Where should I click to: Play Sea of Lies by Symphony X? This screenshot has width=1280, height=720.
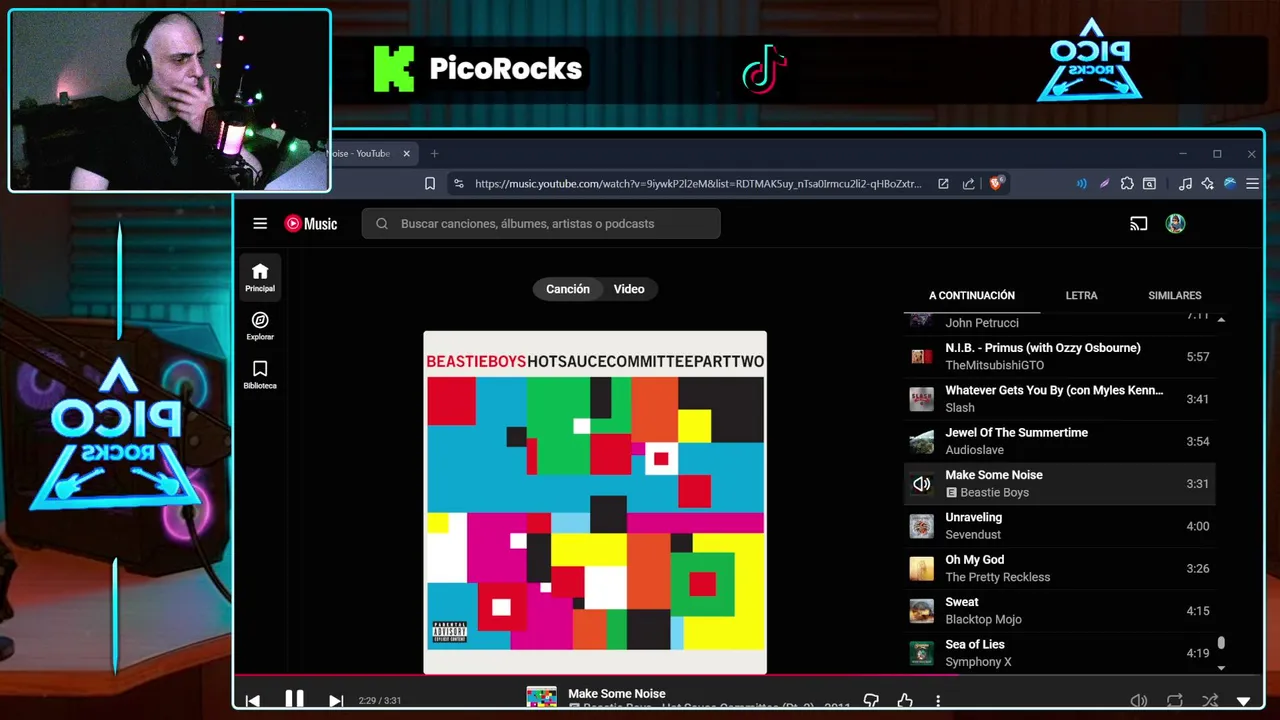point(1059,653)
